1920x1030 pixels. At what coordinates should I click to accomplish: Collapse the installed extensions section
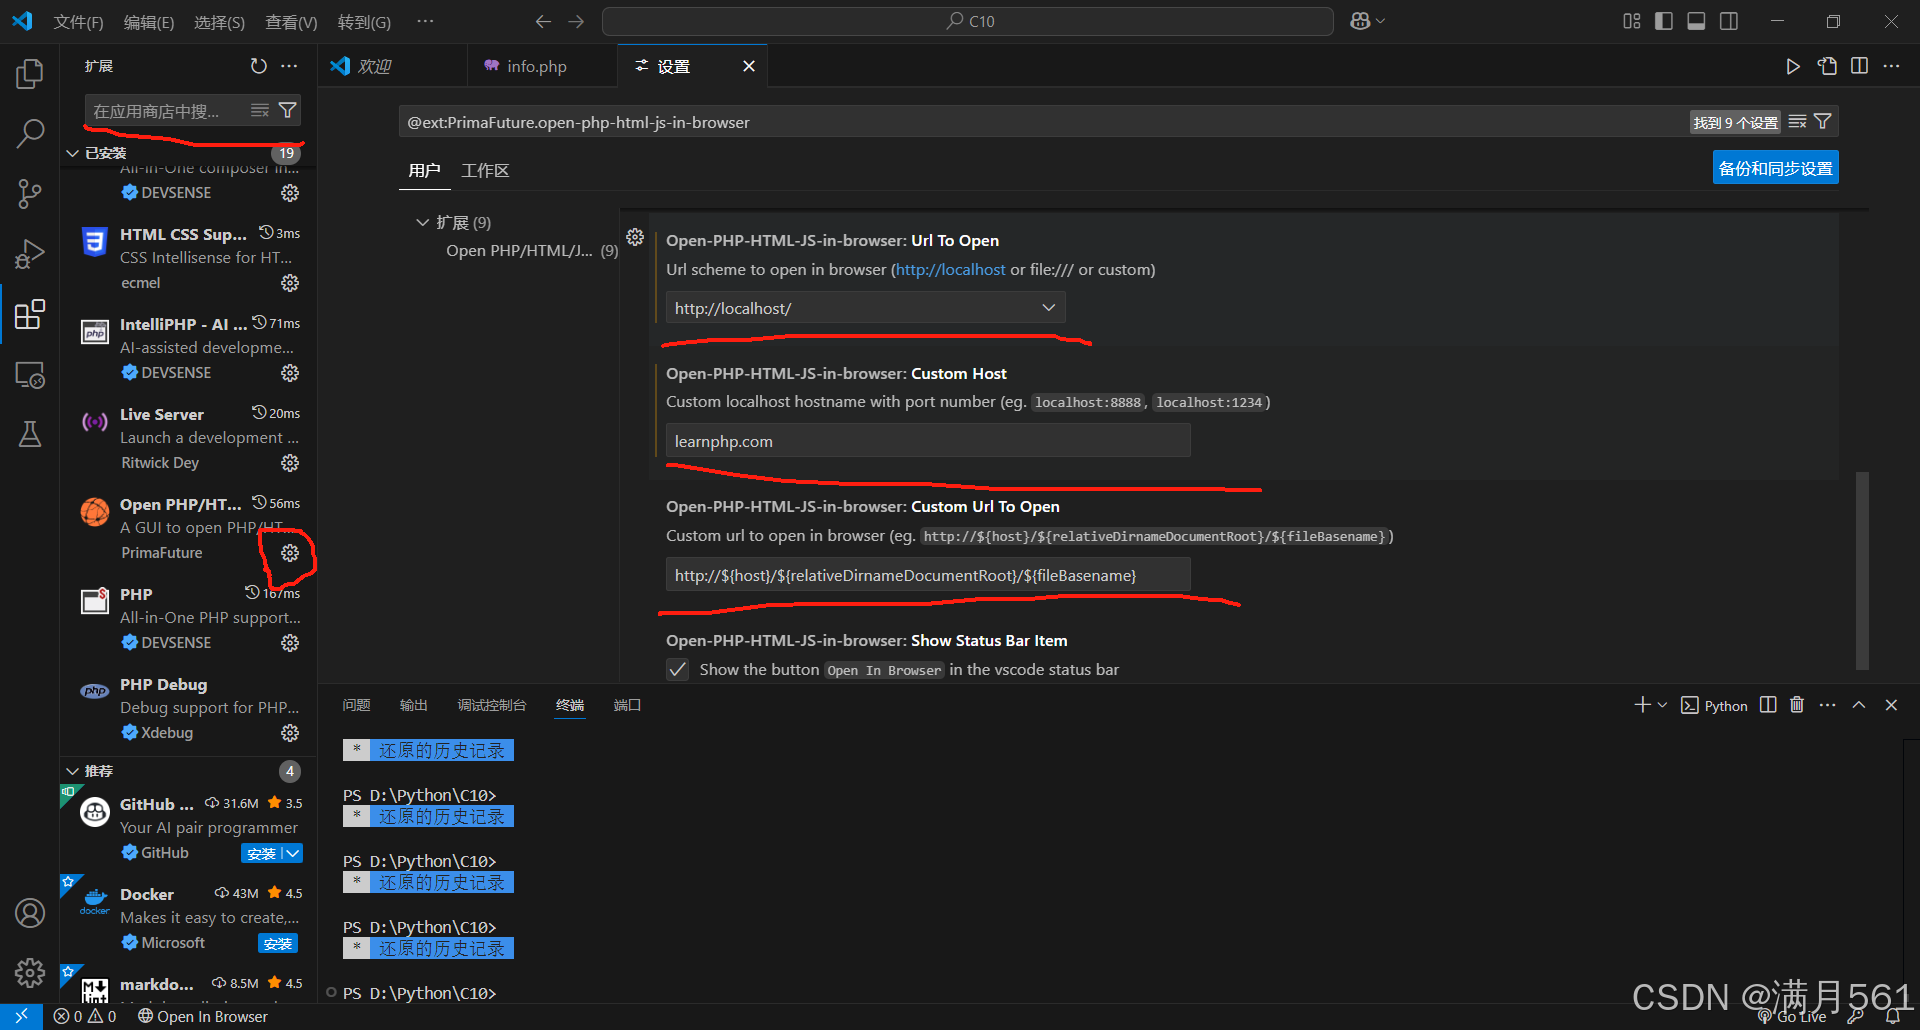click(72, 153)
